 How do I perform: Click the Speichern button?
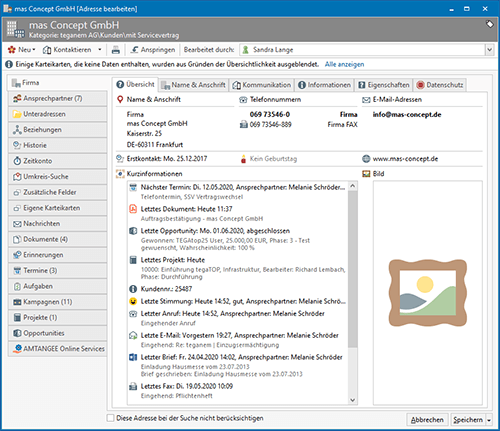click(468, 420)
